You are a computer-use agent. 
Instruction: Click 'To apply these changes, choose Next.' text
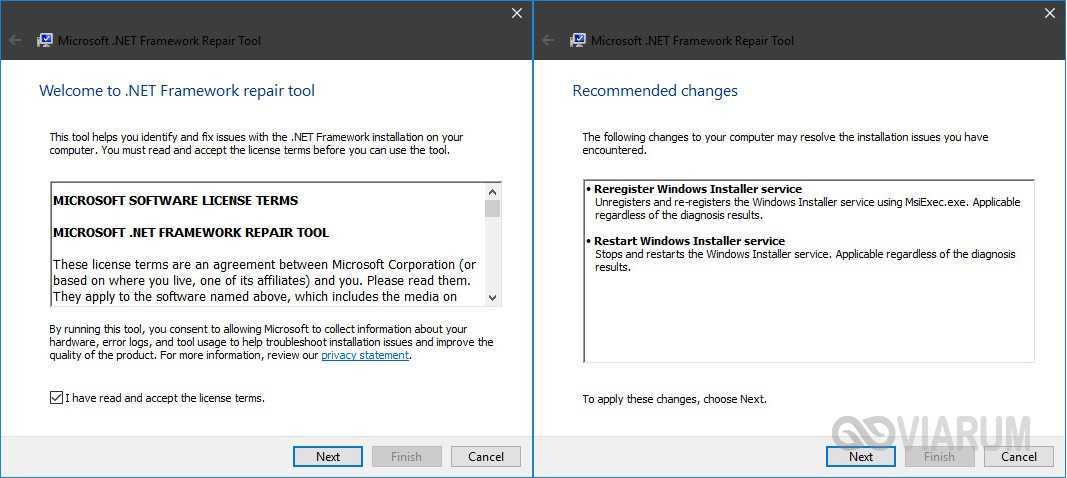[x=674, y=399]
